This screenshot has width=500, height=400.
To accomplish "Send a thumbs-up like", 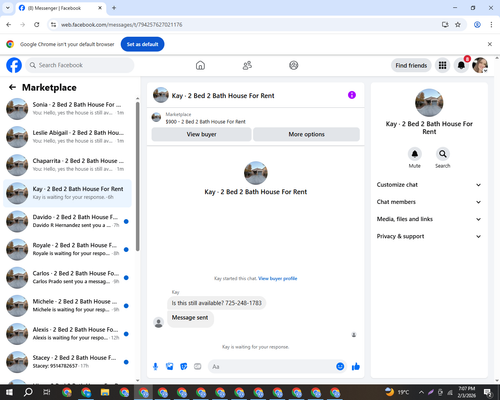I will coord(356,367).
